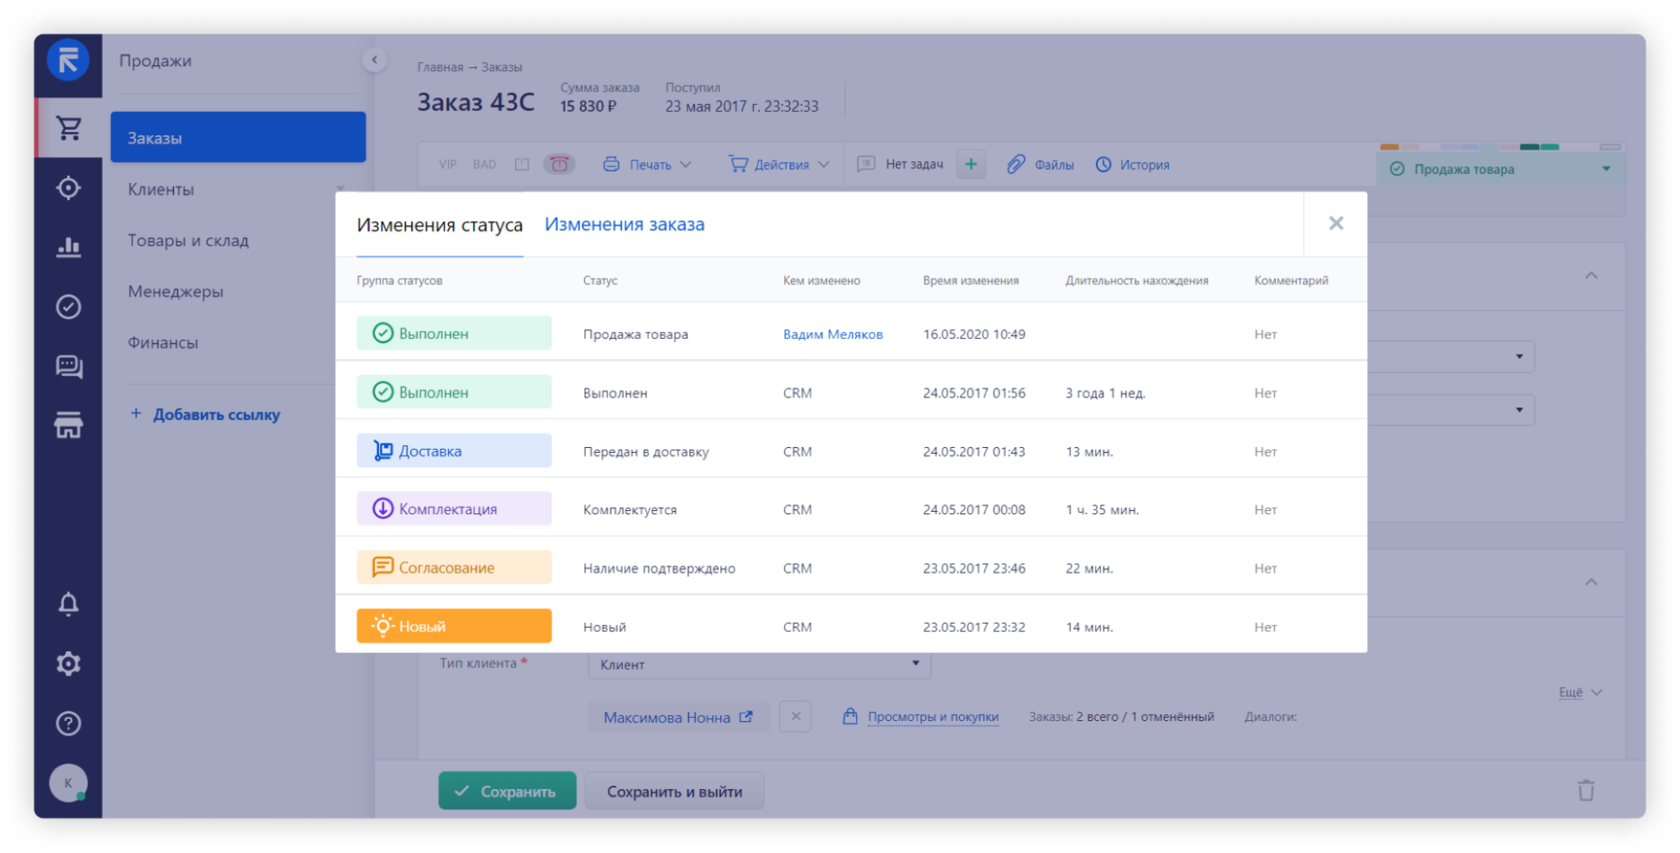Open Менеджеры menu item
The width and height of the screenshot is (1680, 853).
[175, 291]
